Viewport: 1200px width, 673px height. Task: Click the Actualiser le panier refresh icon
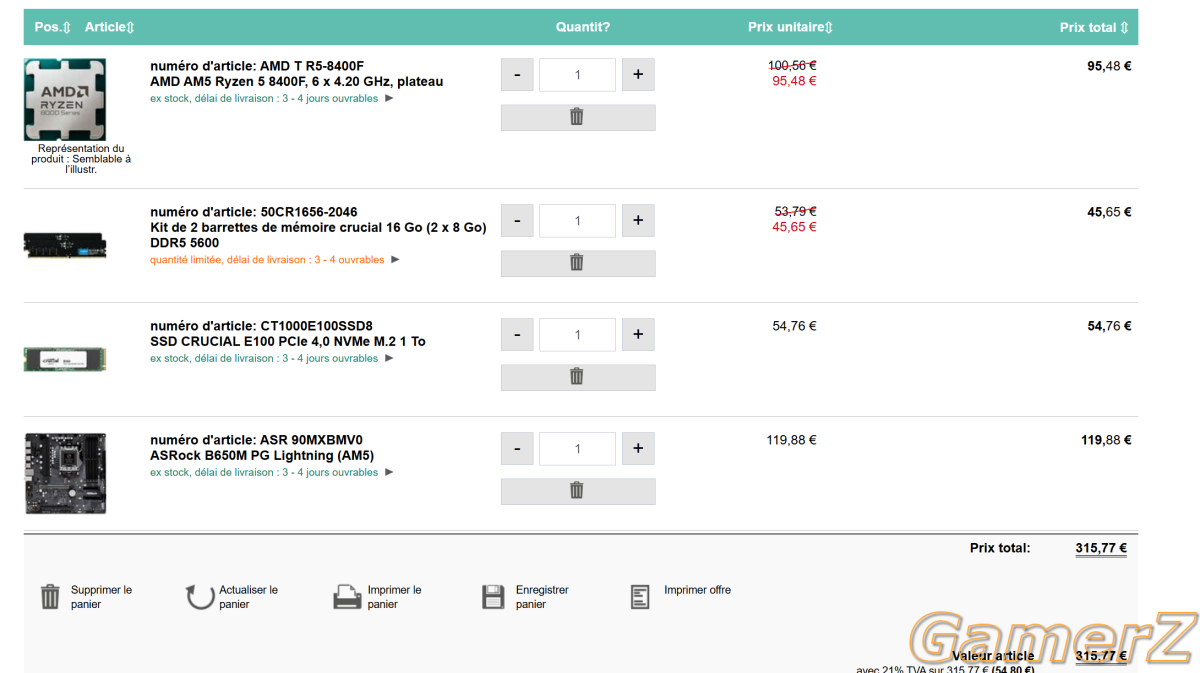click(x=199, y=597)
